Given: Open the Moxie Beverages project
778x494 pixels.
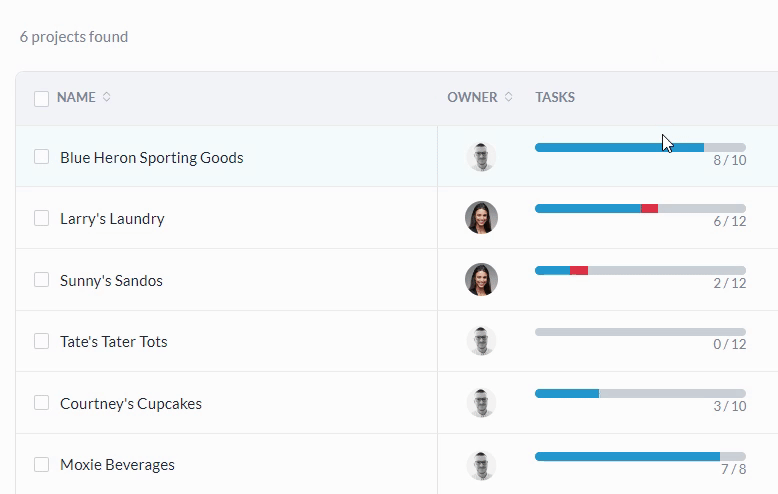Looking at the screenshot, I should (117, 465).
